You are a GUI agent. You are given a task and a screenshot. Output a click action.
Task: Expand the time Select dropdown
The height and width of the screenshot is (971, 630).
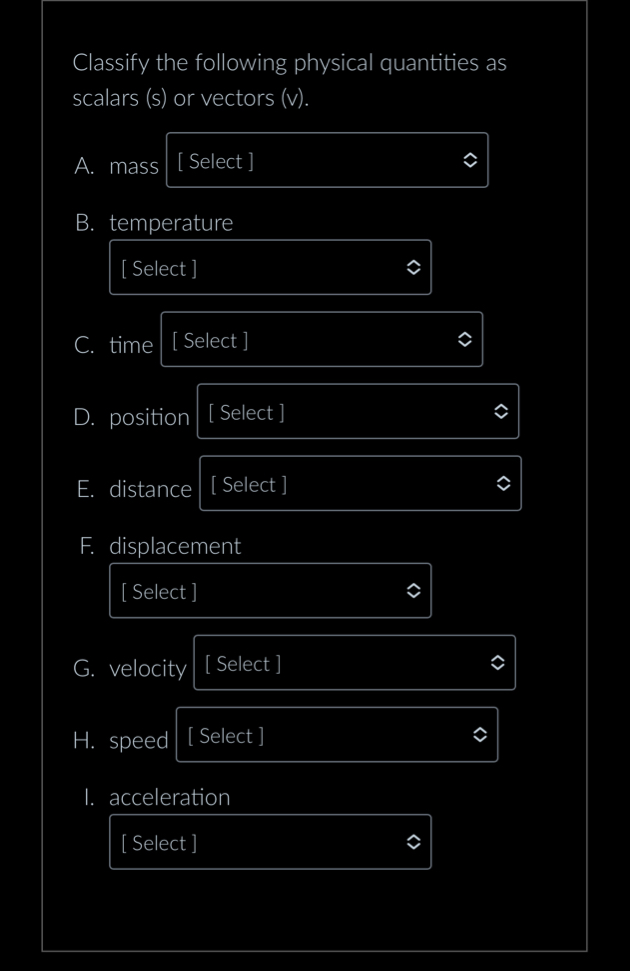[x=322, y=339]
